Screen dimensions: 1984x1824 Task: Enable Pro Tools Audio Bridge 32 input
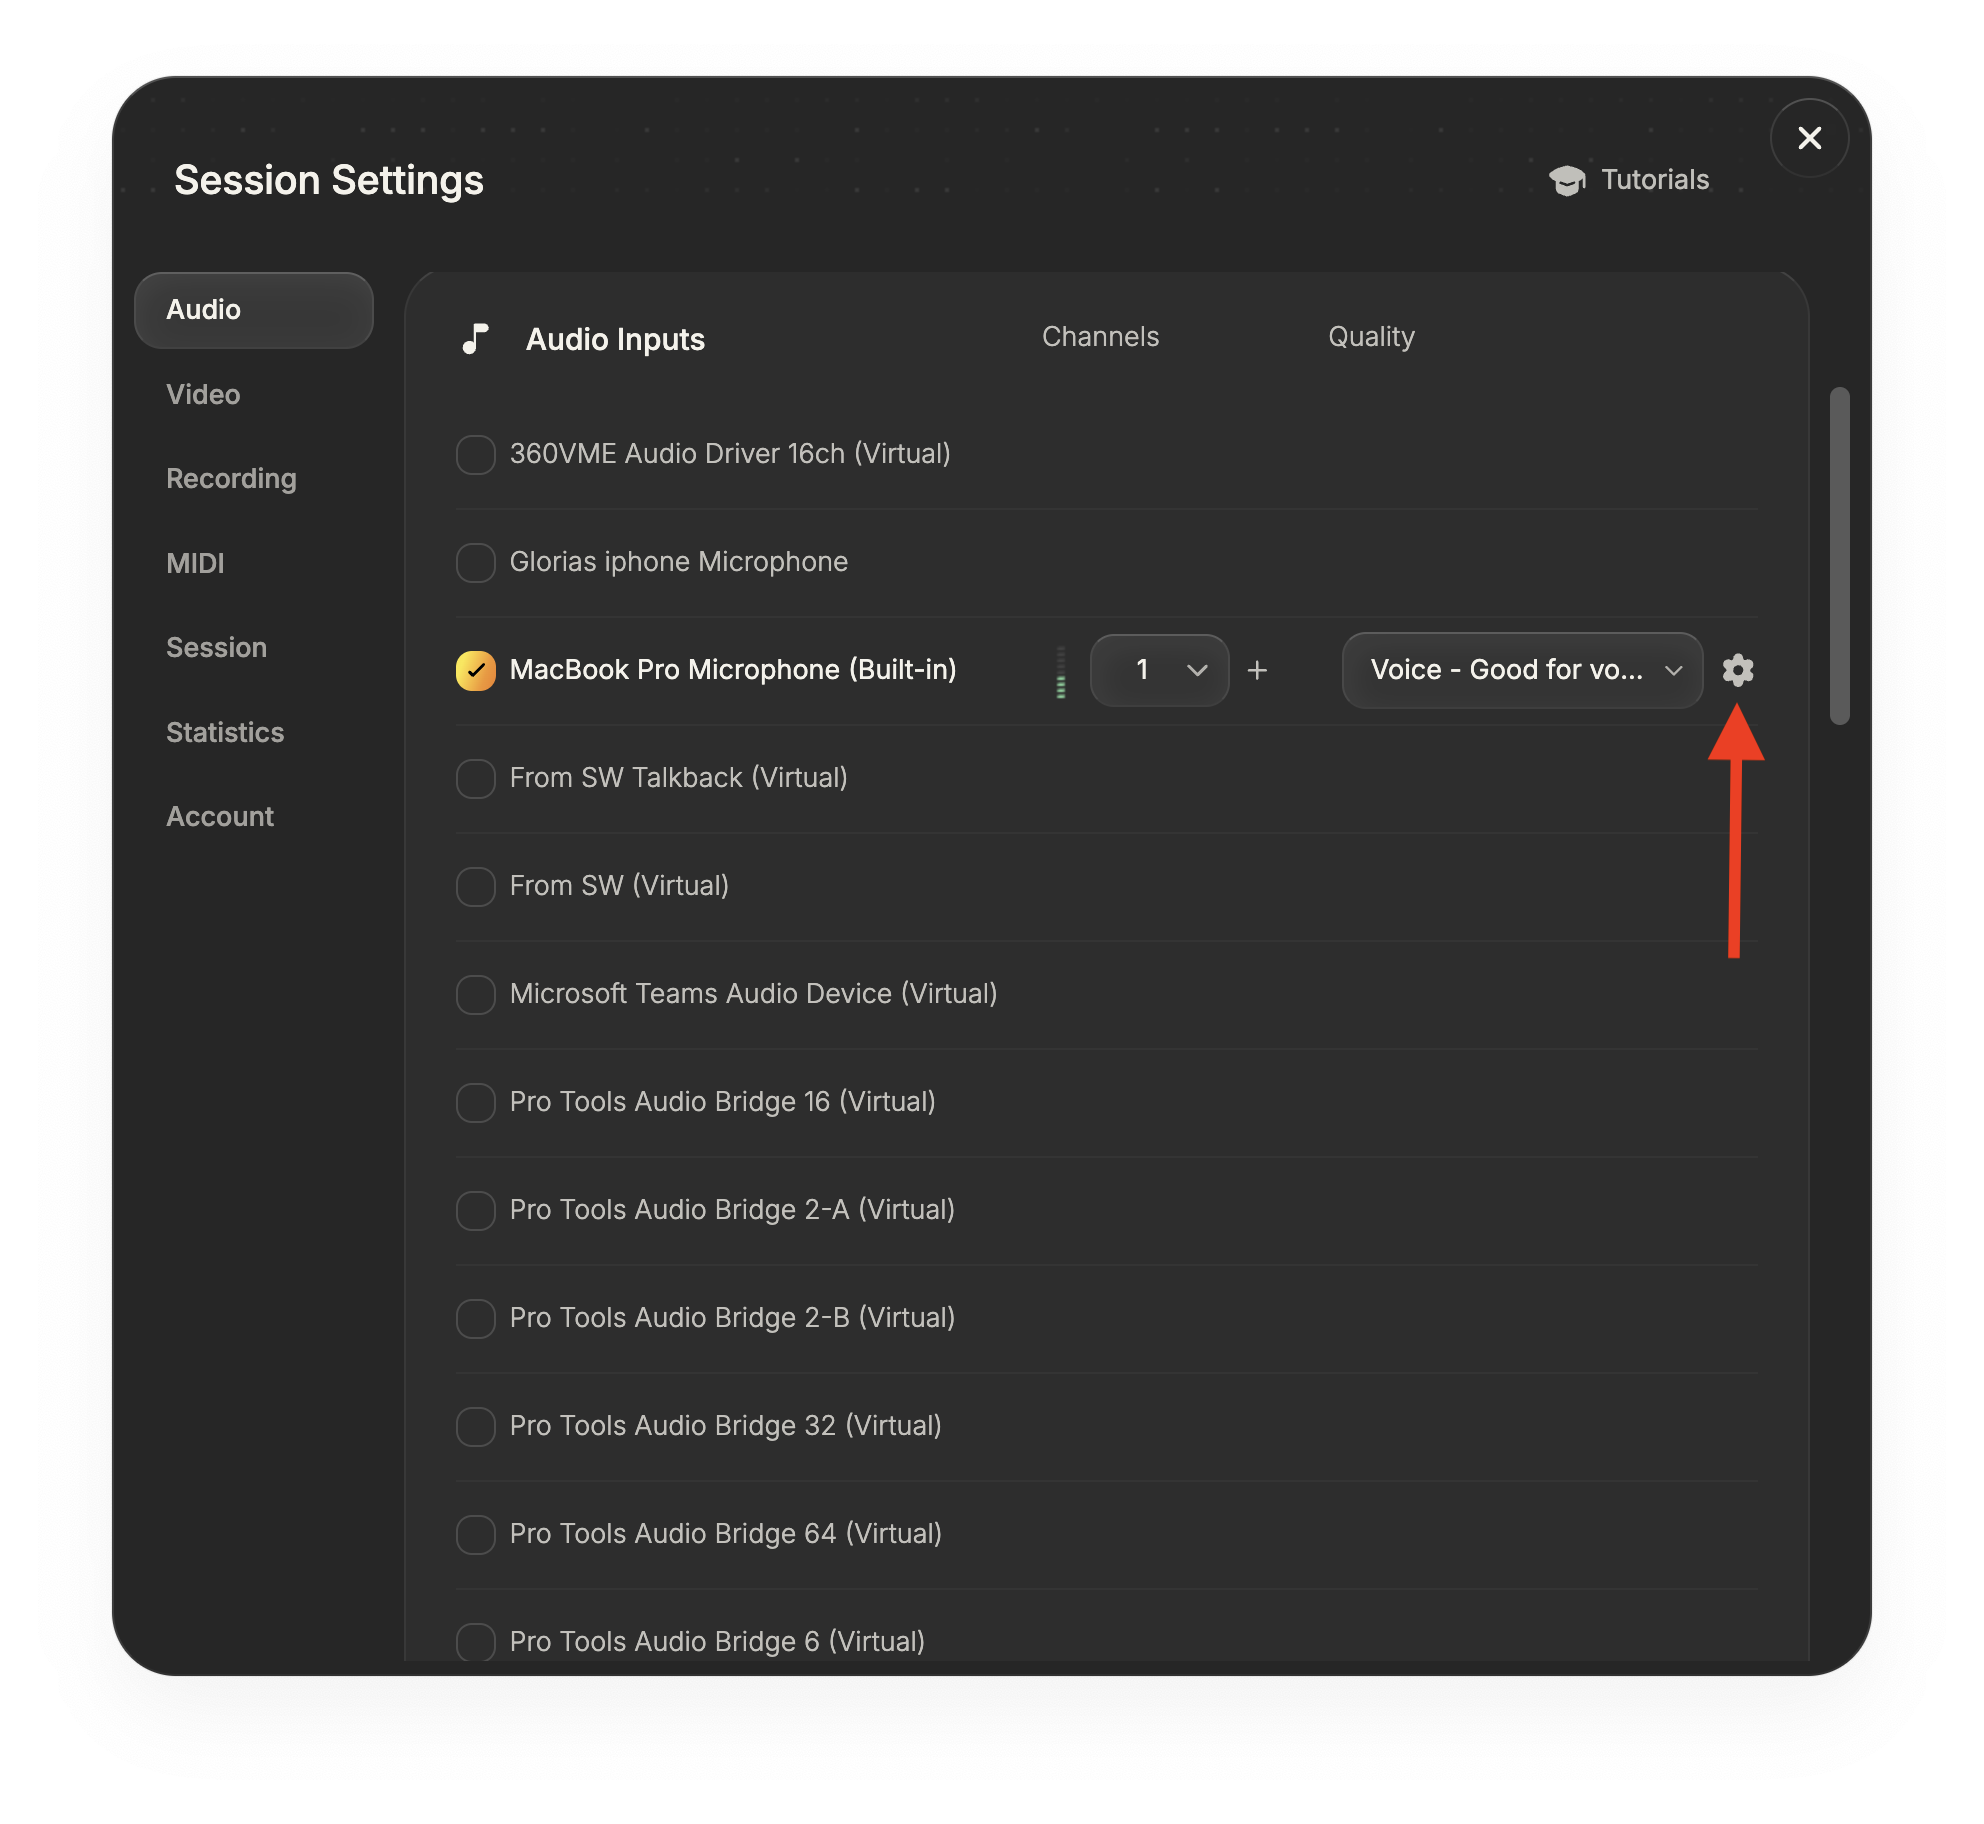click(476, 1426)
